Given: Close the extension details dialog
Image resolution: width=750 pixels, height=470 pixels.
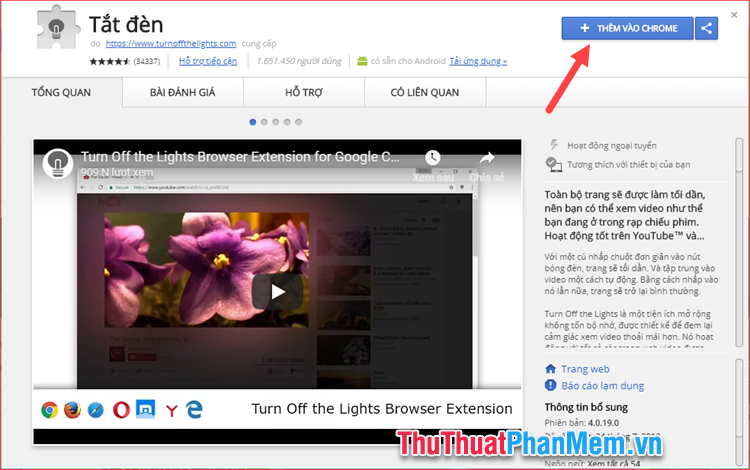Looking at the screenshot, I should coord(734,15).
